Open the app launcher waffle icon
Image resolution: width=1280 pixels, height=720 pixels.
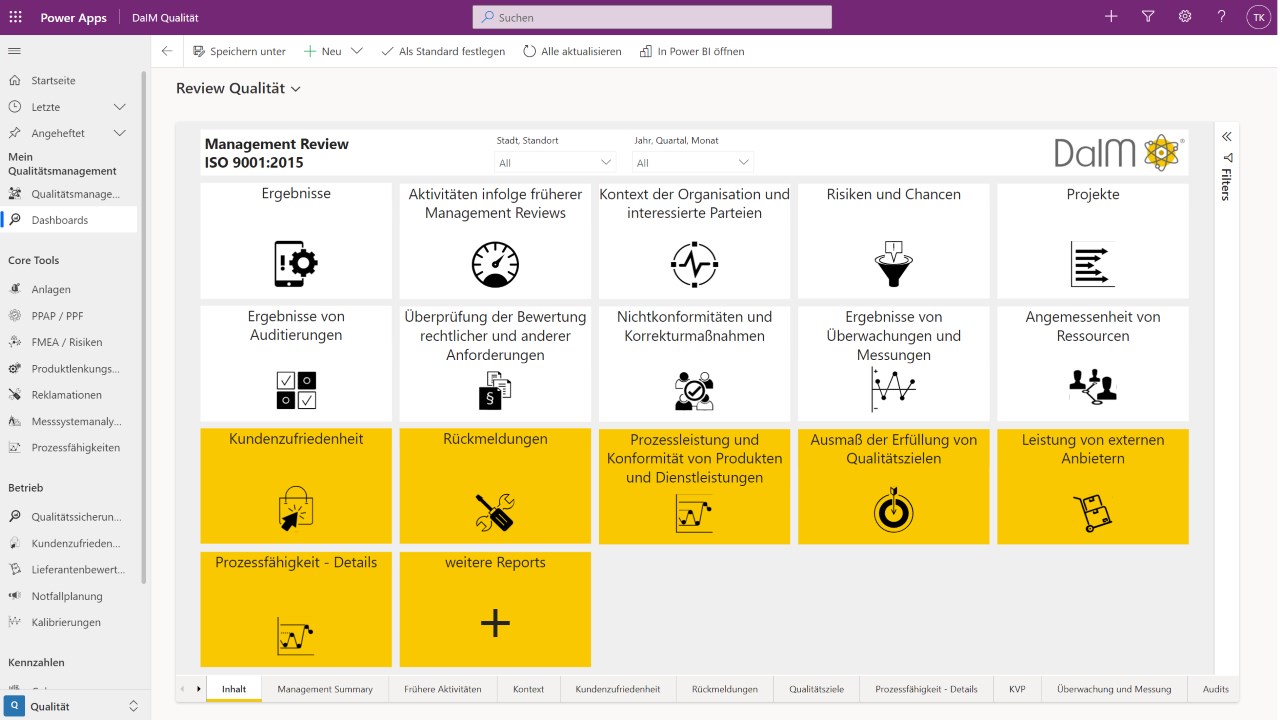pyautogui.click(x=15, y=17)
